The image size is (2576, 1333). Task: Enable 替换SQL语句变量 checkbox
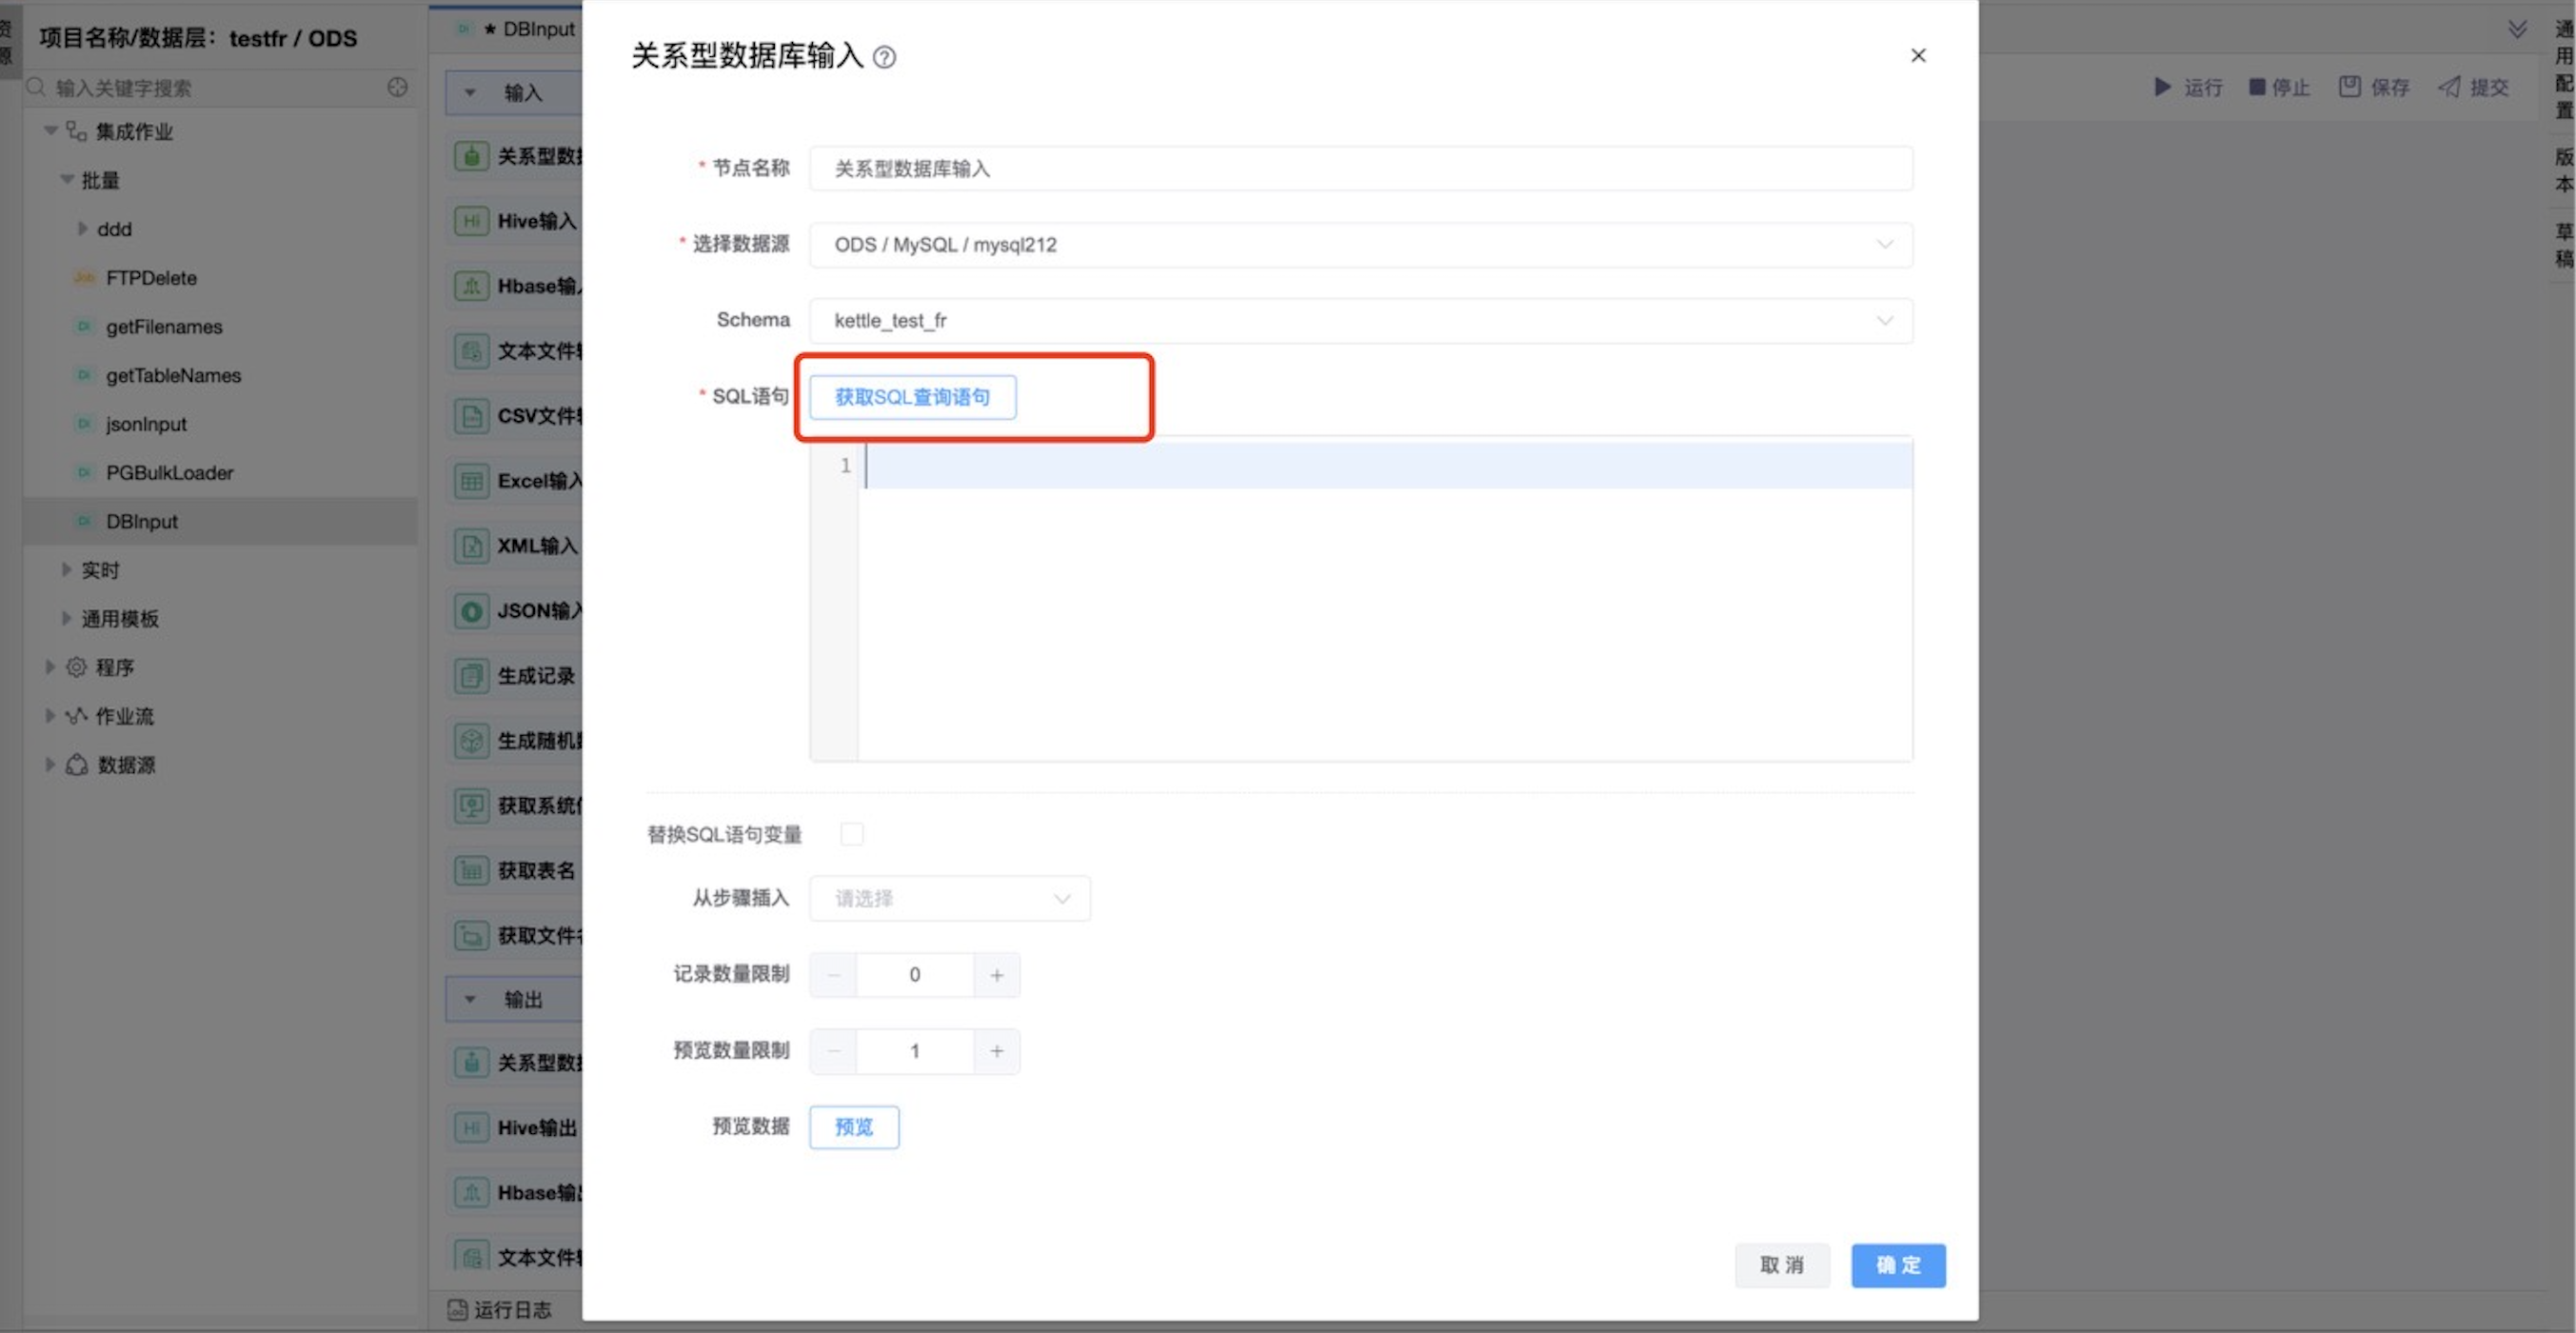851,834
